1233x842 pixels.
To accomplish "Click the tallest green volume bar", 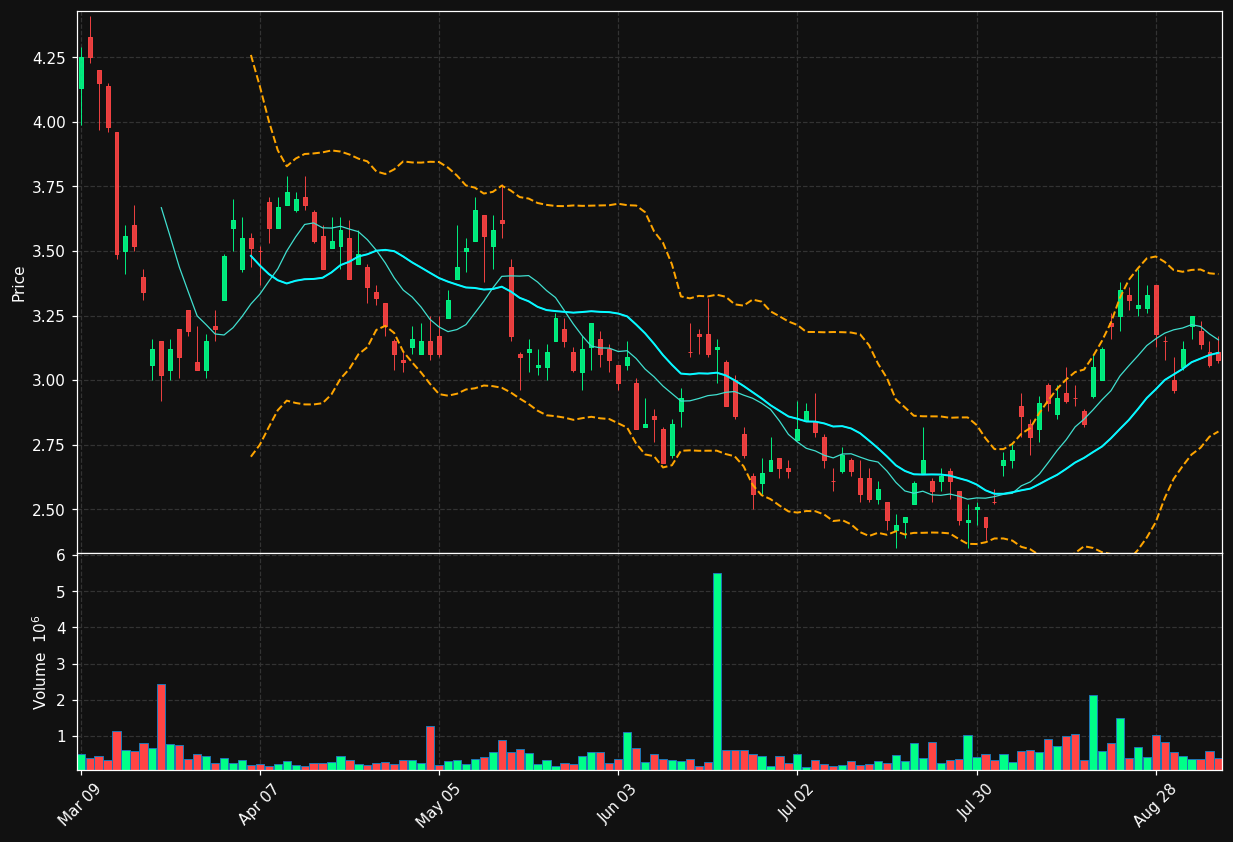I will [x=717, y=671].
